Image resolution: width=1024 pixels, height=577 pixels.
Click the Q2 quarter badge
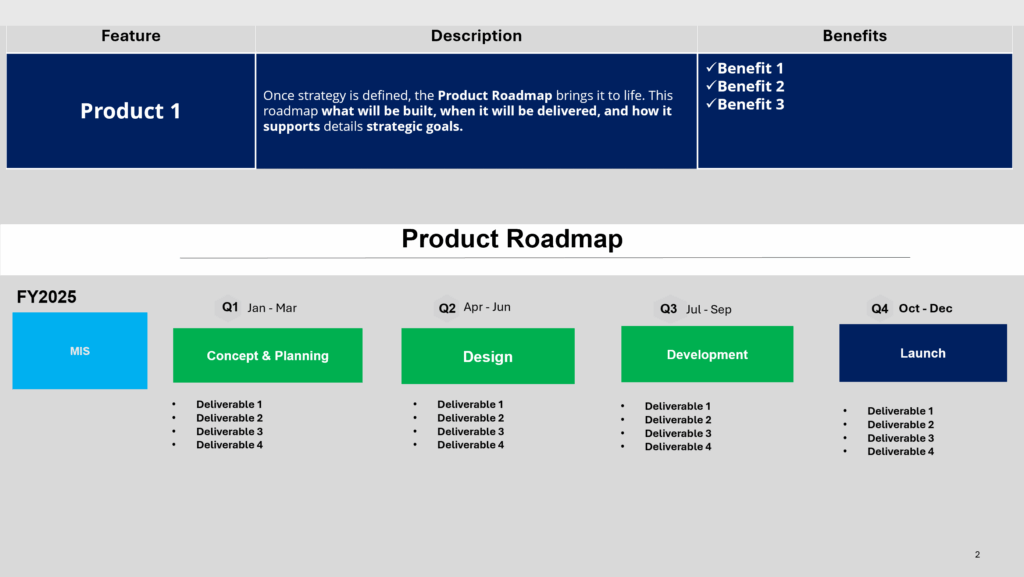point(447,308)
